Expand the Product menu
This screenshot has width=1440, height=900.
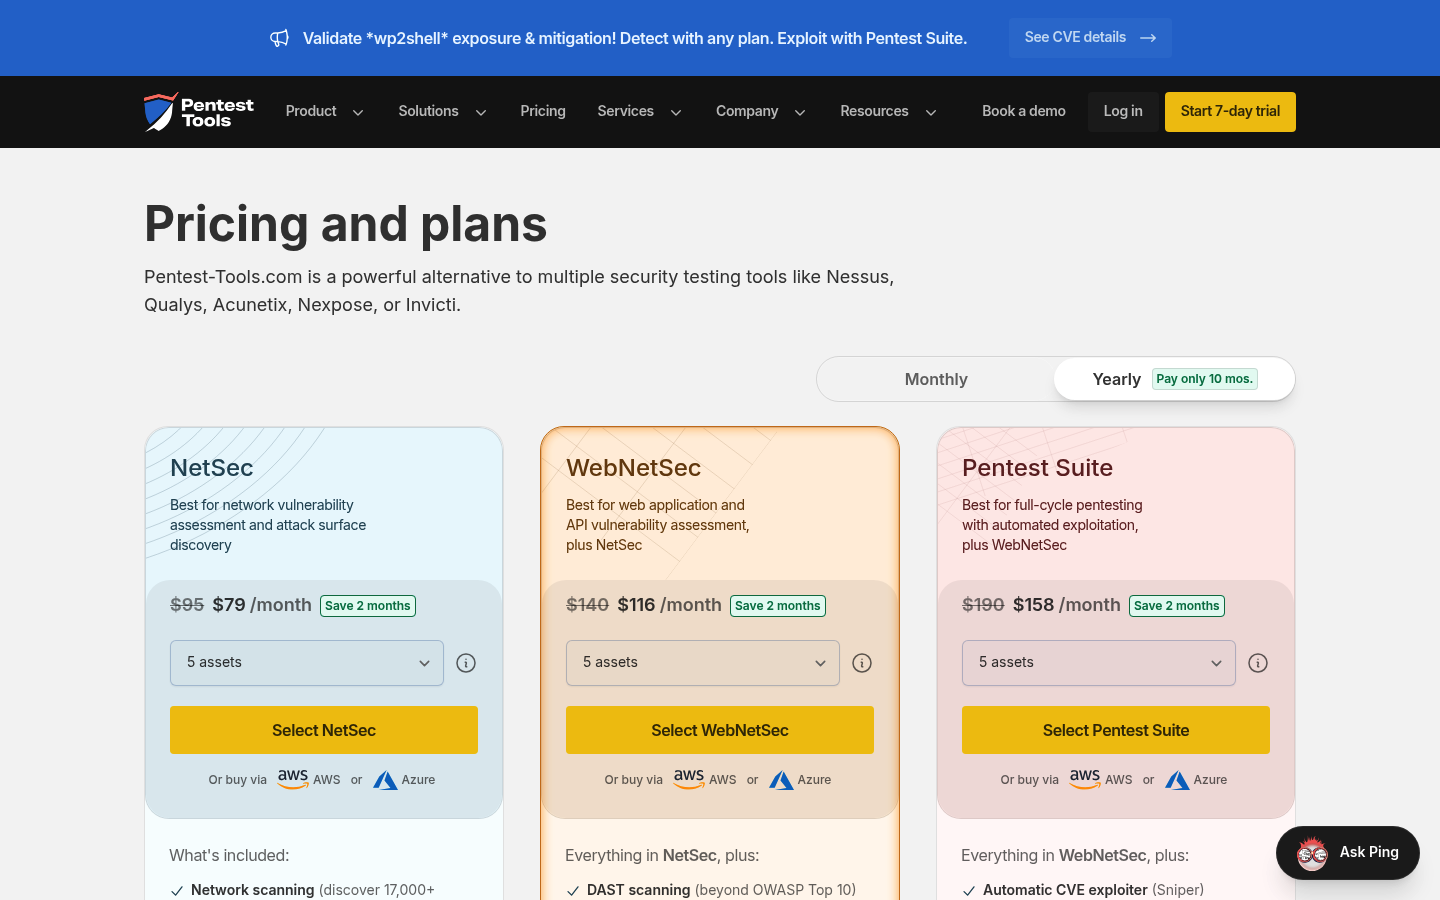324,112
